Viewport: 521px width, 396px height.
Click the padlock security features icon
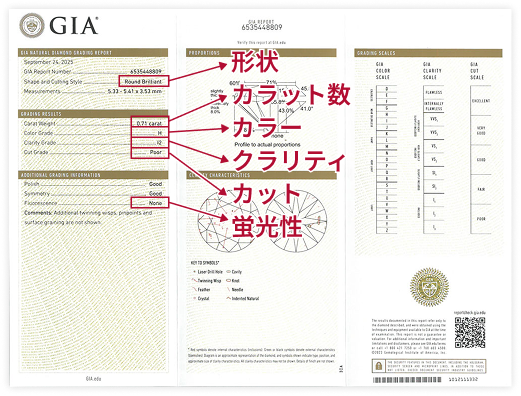click(x=378, y=366)
